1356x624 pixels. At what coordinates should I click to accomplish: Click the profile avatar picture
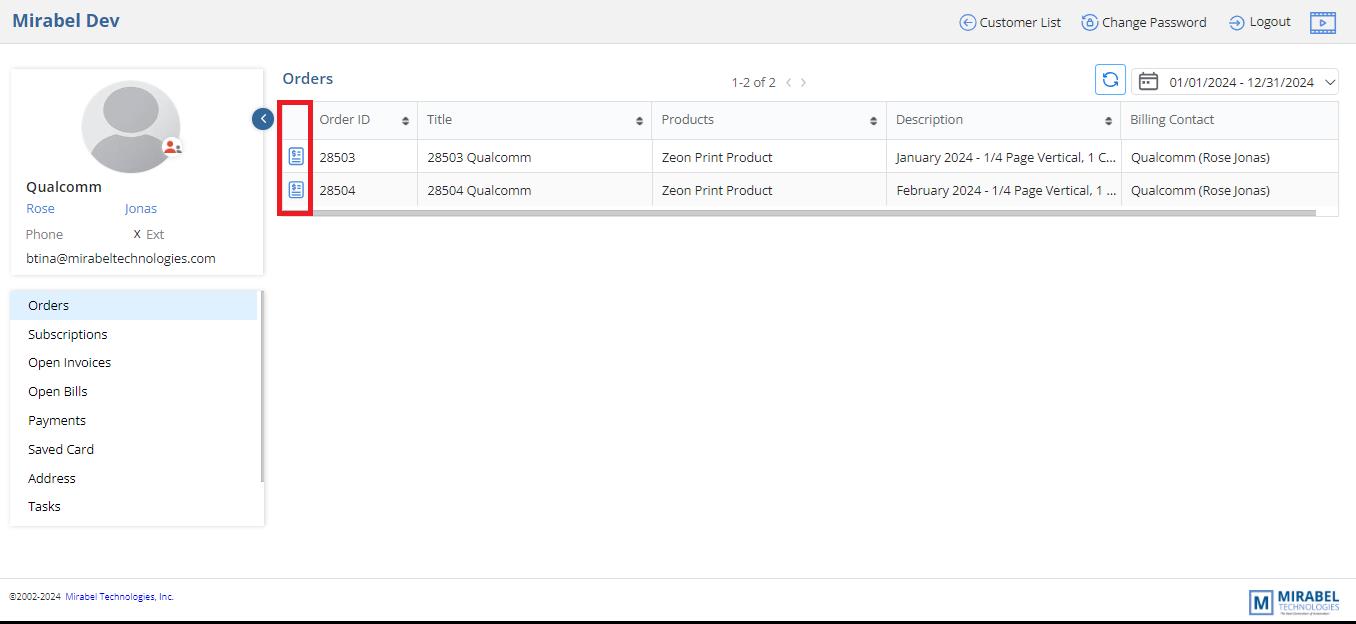coord(131,126)
